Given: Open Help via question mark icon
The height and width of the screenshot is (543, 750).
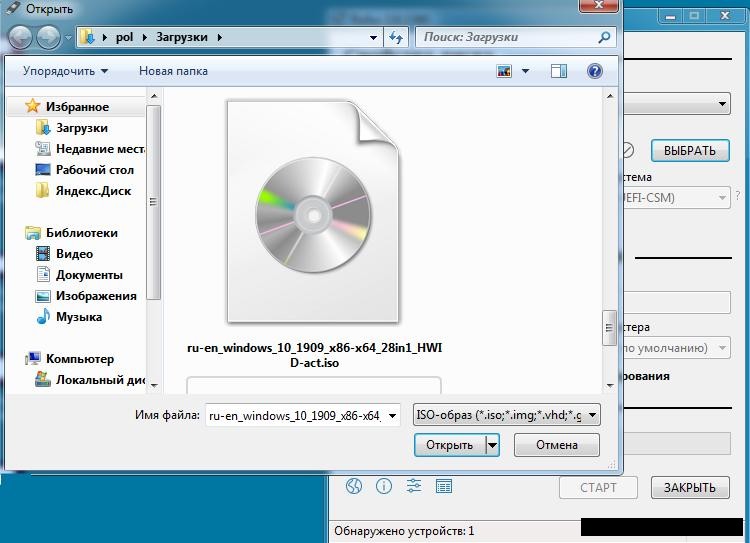Looking at the screenshot, I should tap(595, 71).
